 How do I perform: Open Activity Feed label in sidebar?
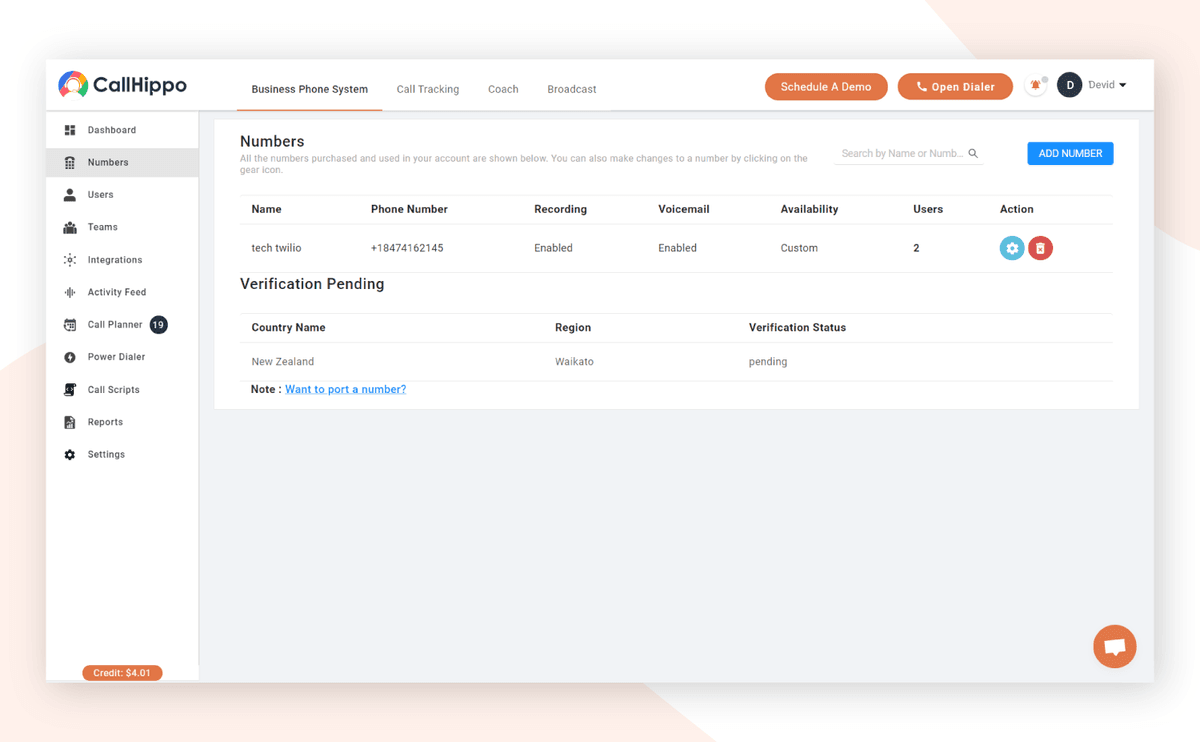[x=117, y=292]
